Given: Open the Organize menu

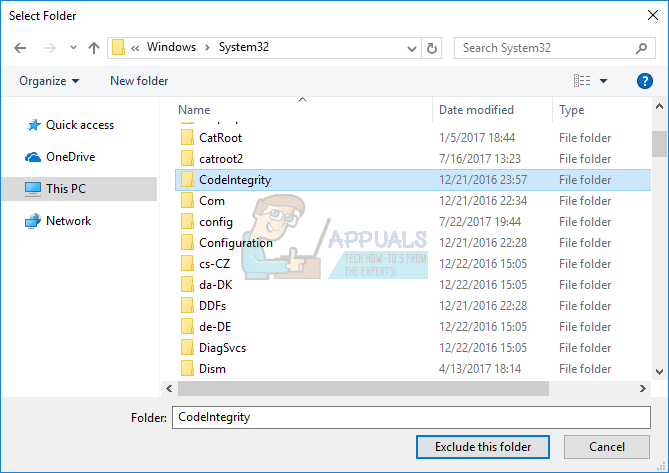Looking at the screenshot, I should 49,81.
